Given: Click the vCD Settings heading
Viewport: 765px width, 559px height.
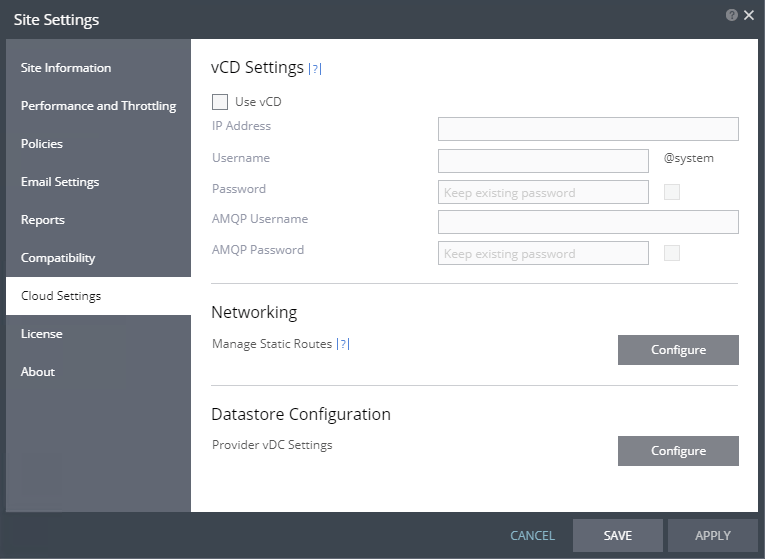Looking at the screenshot, I should (257, 67).
